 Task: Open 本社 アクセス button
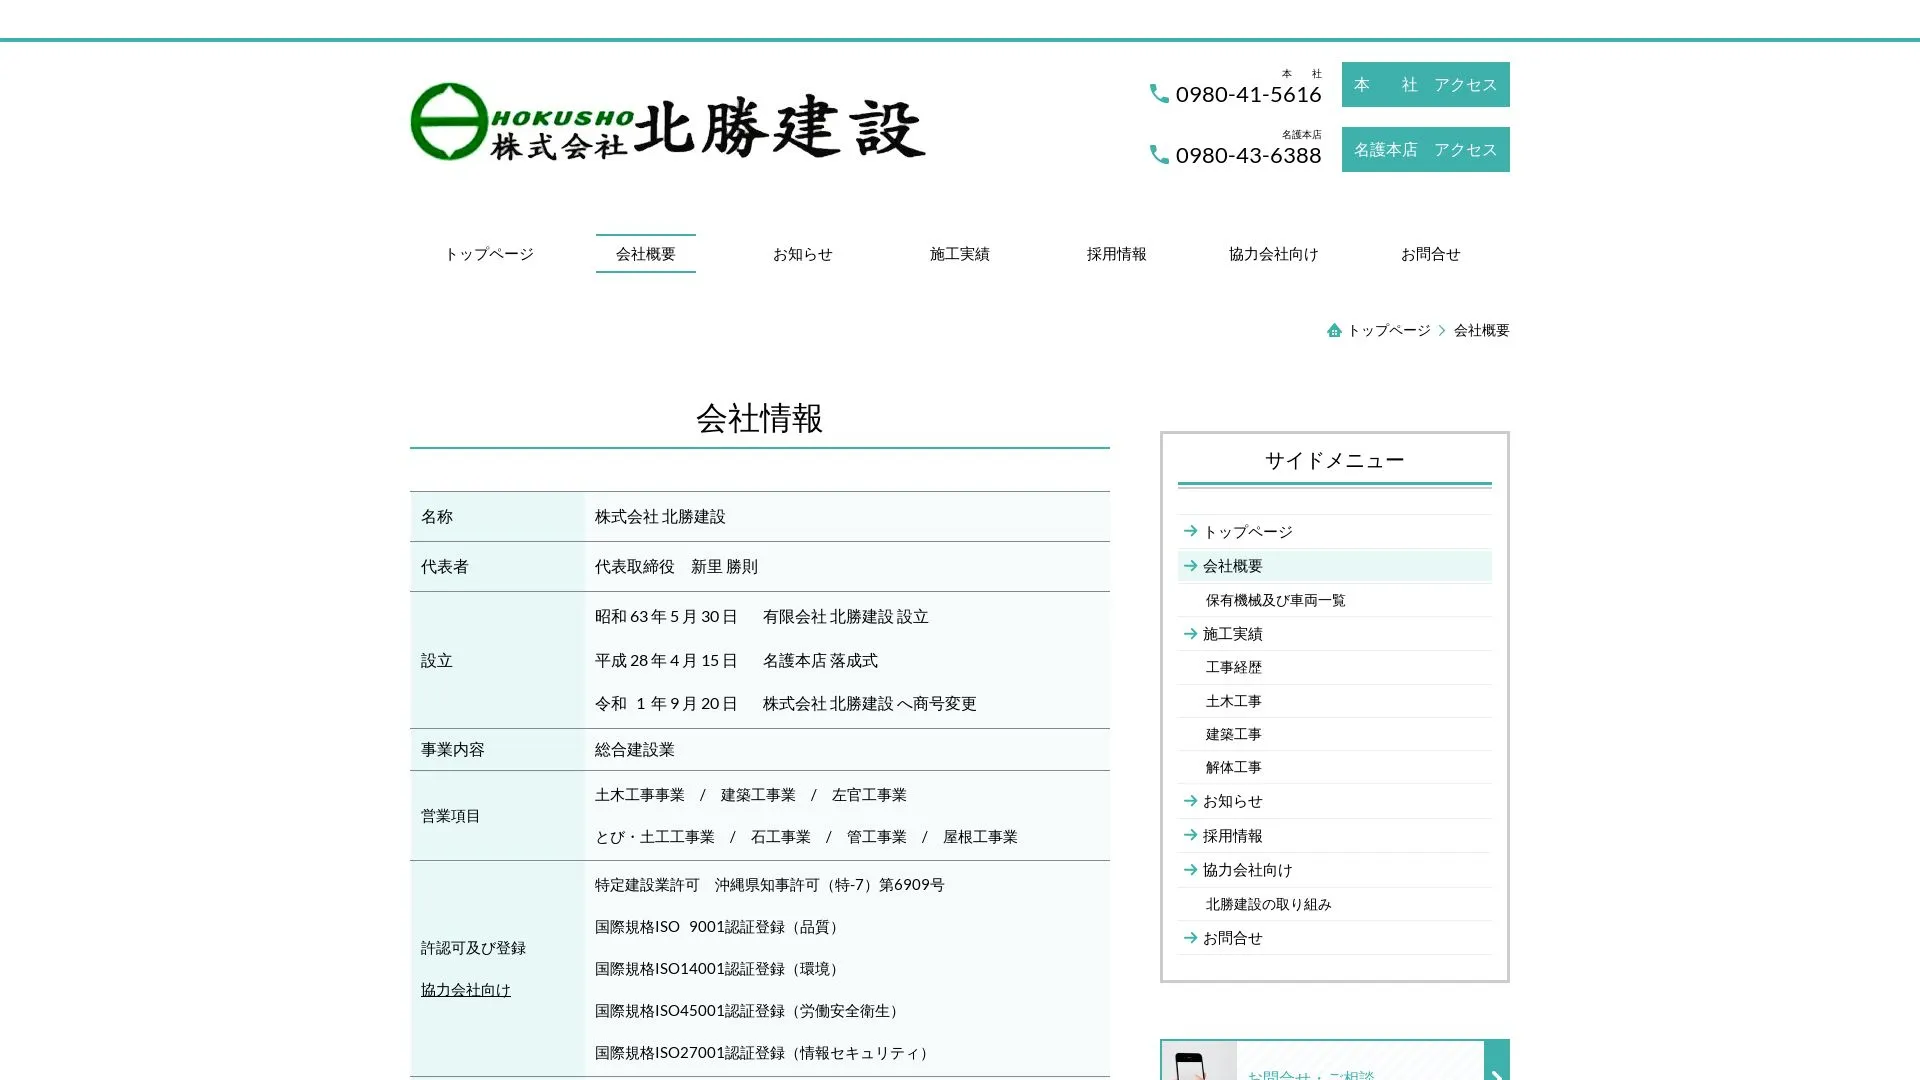[x=1425, y=84]
